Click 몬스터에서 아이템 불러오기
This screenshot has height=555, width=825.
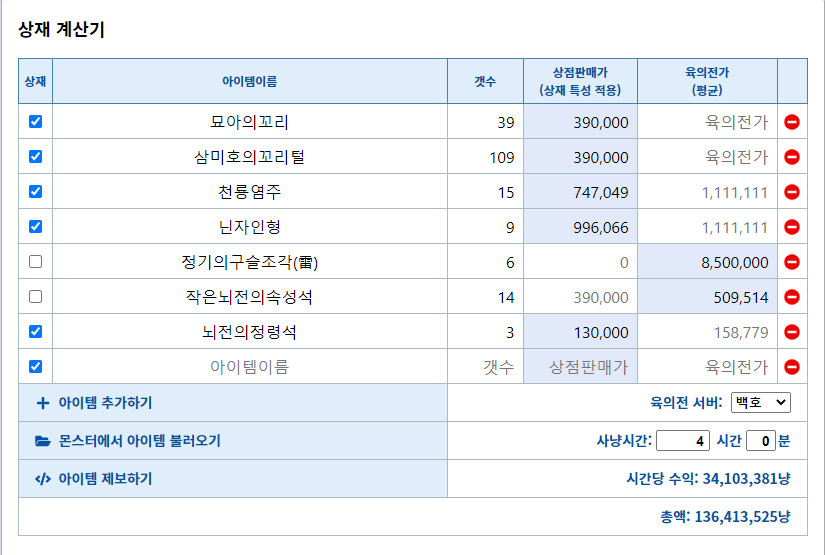pos(128,441)
